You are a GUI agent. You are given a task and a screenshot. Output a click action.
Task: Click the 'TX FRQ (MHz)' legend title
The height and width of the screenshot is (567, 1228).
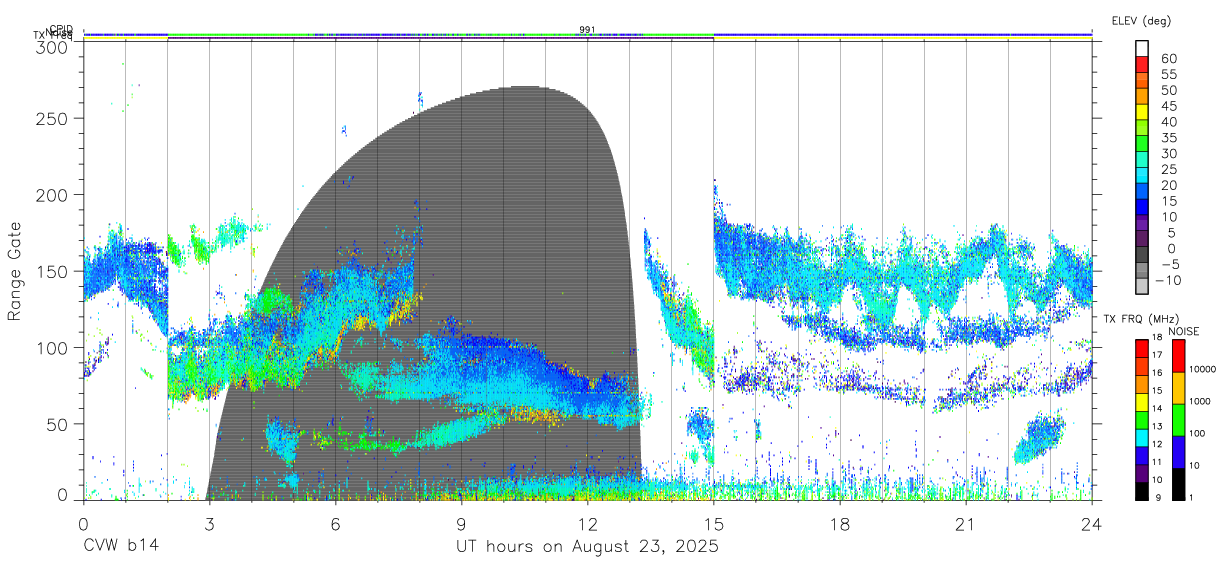(1141, 318)
